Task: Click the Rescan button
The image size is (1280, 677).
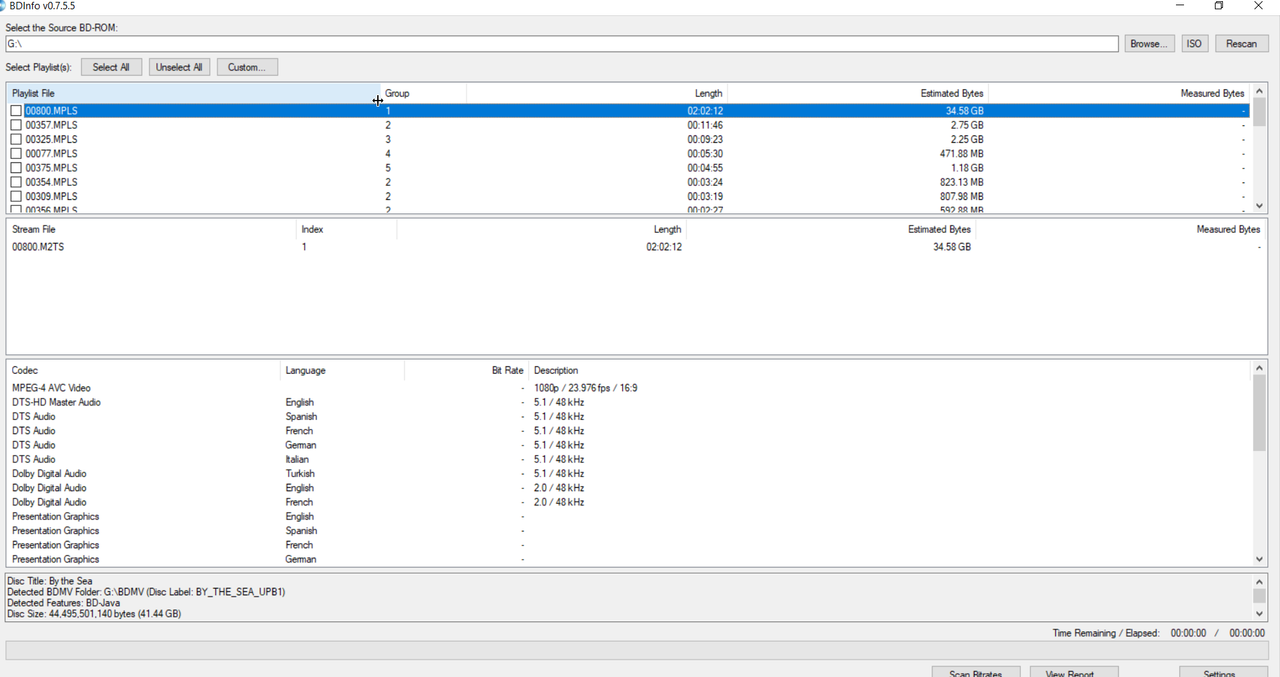Action: (x=1242, y=44)
